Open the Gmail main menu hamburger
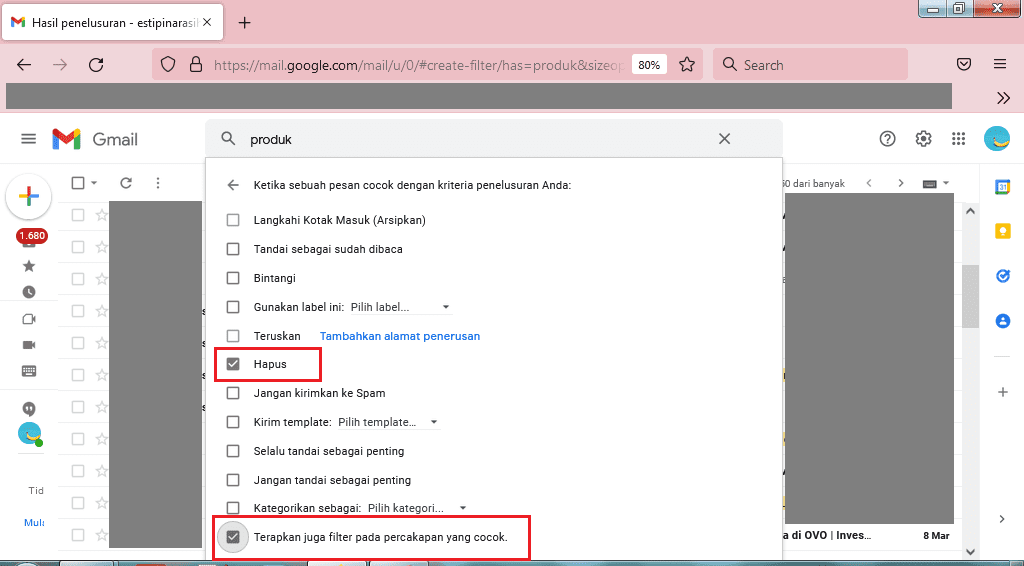 click(x=28, y=139)
